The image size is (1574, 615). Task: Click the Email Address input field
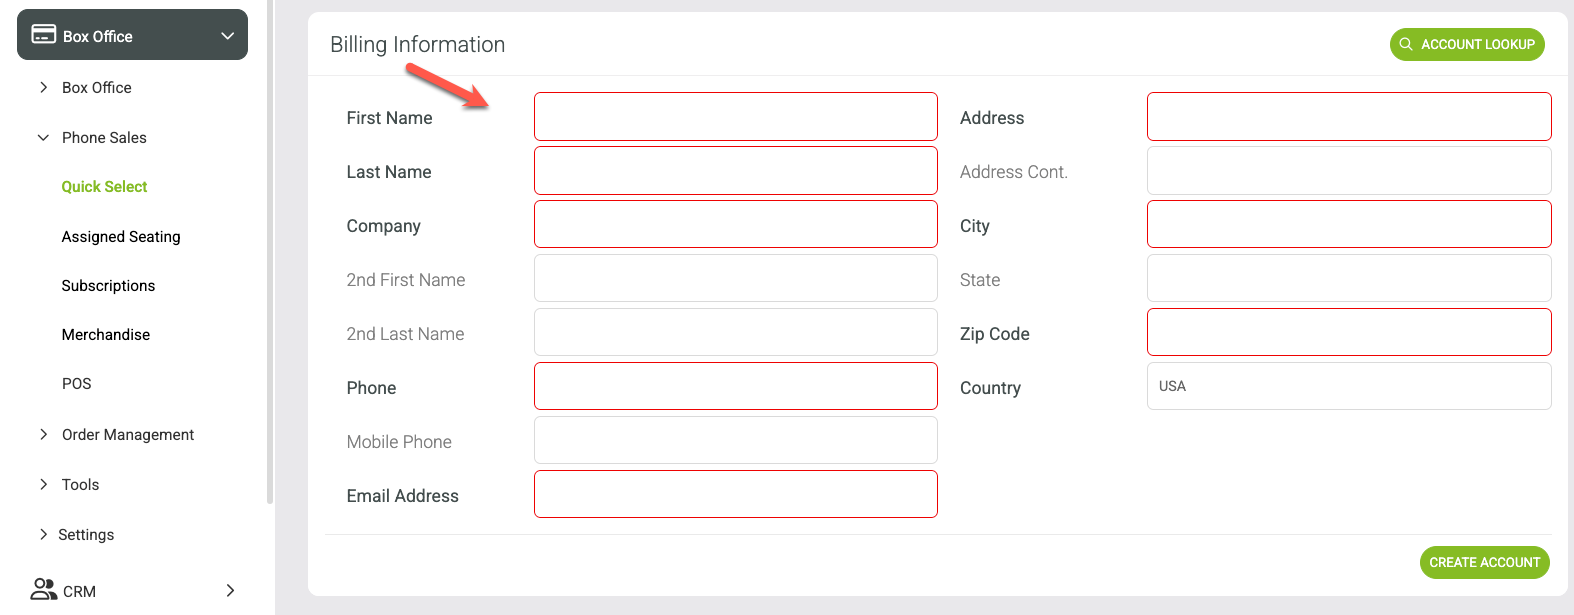click(736, 494)
